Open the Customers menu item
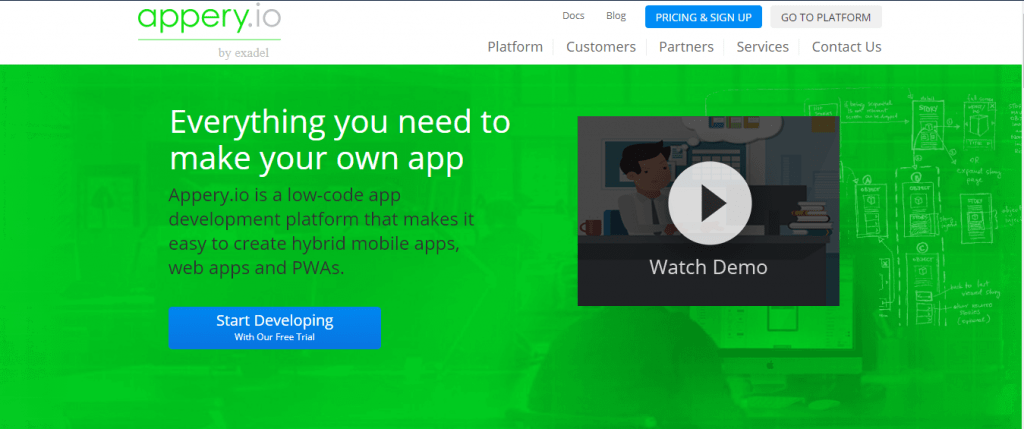Viewport: 1024px width, 429px height. [601, 47]
